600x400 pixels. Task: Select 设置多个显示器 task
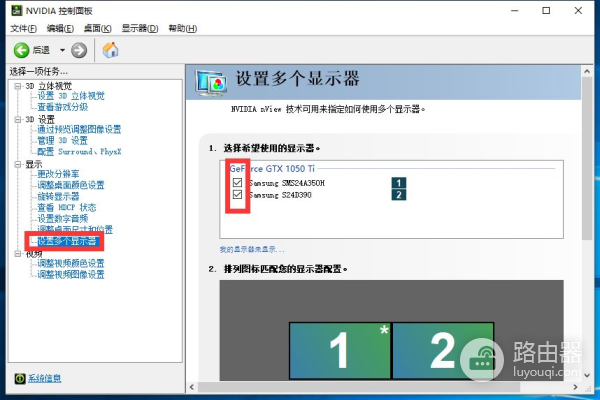pos(68,241)
